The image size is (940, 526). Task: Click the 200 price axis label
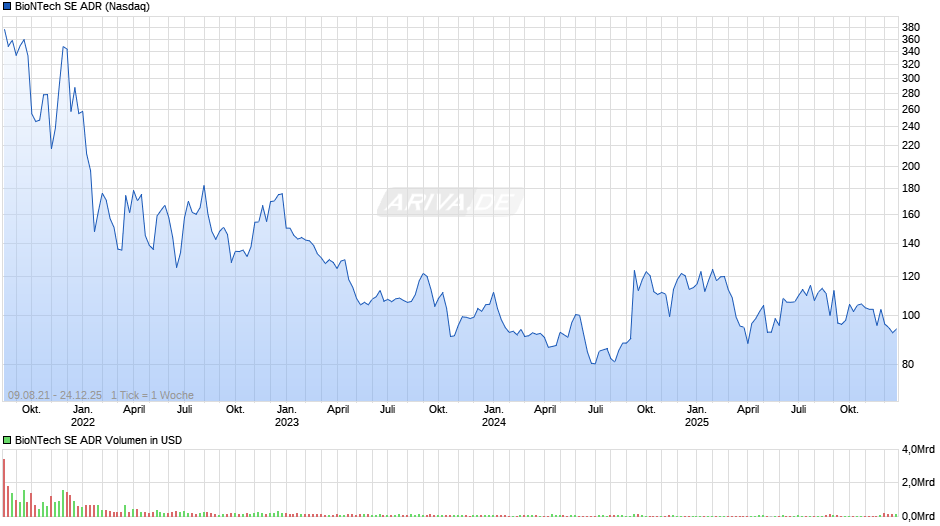click(911, 166)
